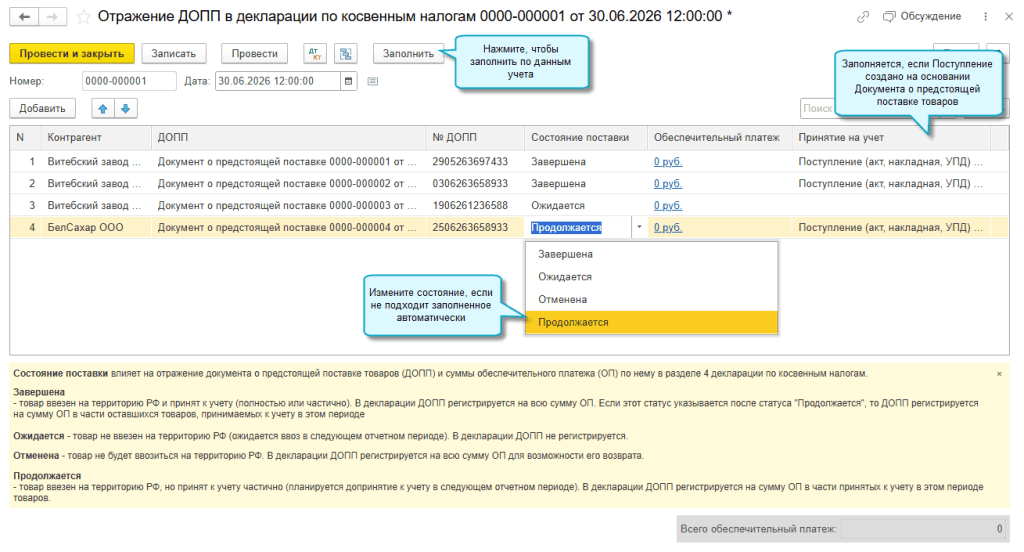Open 0 руб. link in row 4
1024x552 pixels.
pos(667,227)
